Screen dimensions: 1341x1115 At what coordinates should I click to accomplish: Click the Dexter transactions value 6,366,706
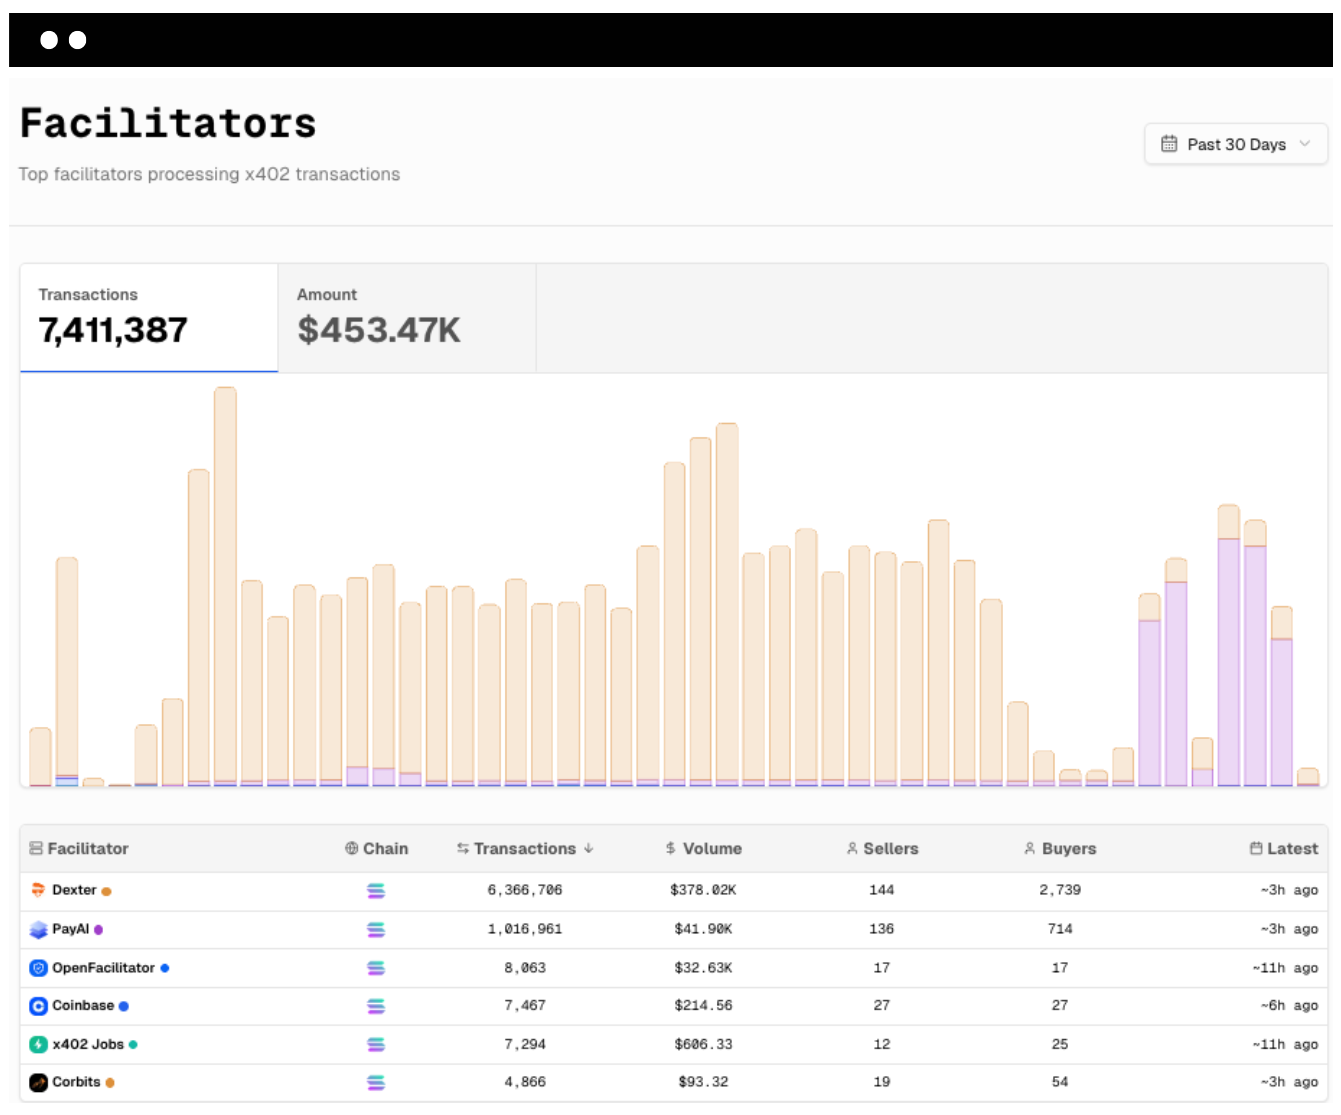(525, 890)
